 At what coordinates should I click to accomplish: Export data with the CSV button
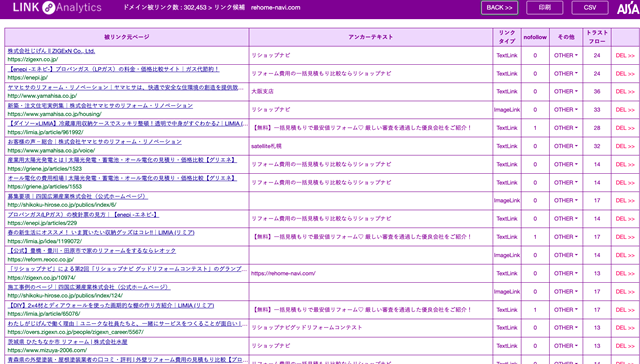tap(590, 8)
